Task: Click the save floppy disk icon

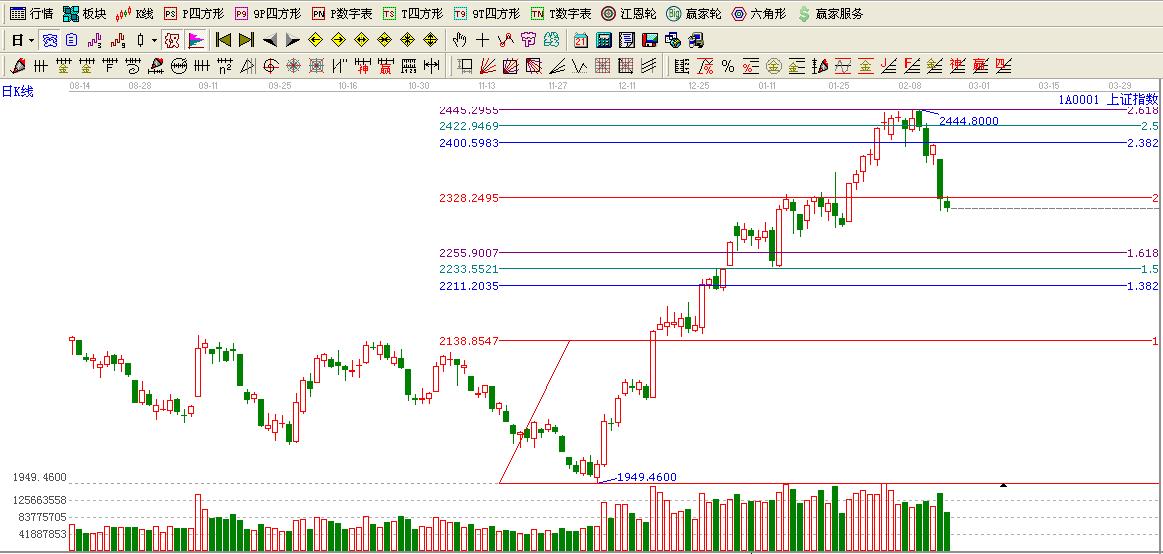Action: click(x=650, y=41)
